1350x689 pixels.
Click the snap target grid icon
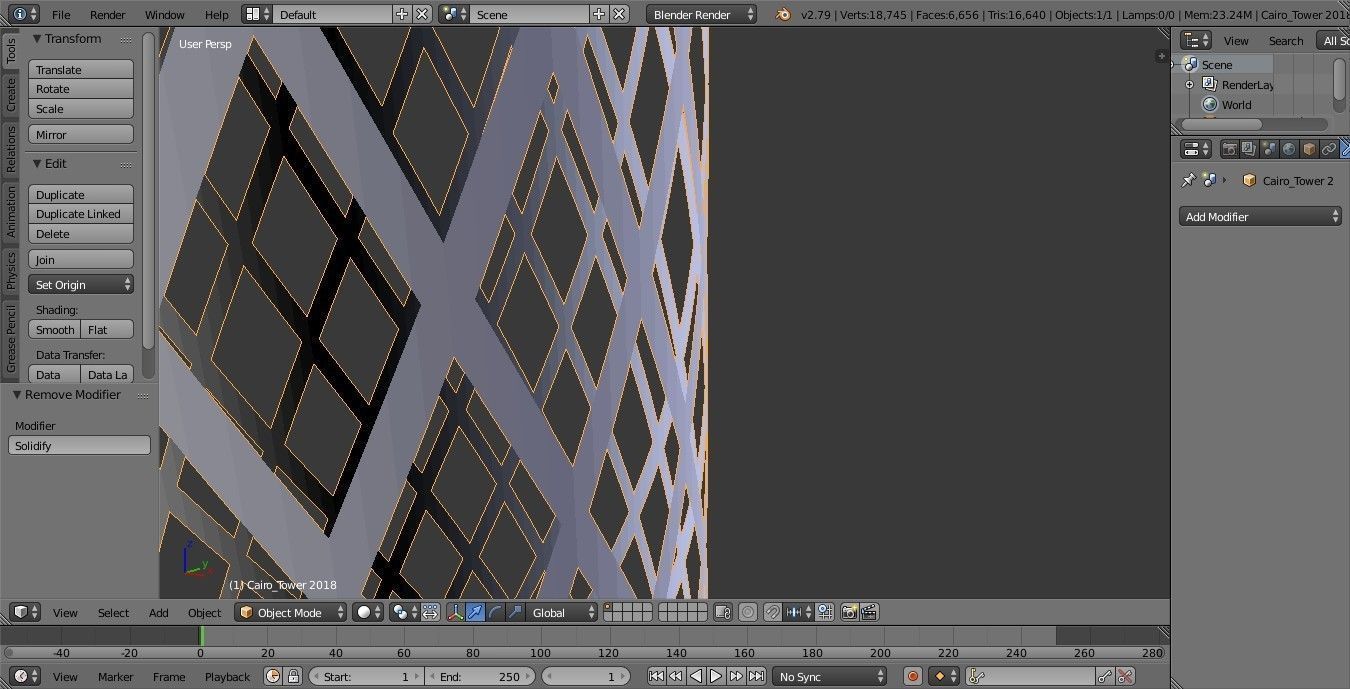[x=825, y=612]
